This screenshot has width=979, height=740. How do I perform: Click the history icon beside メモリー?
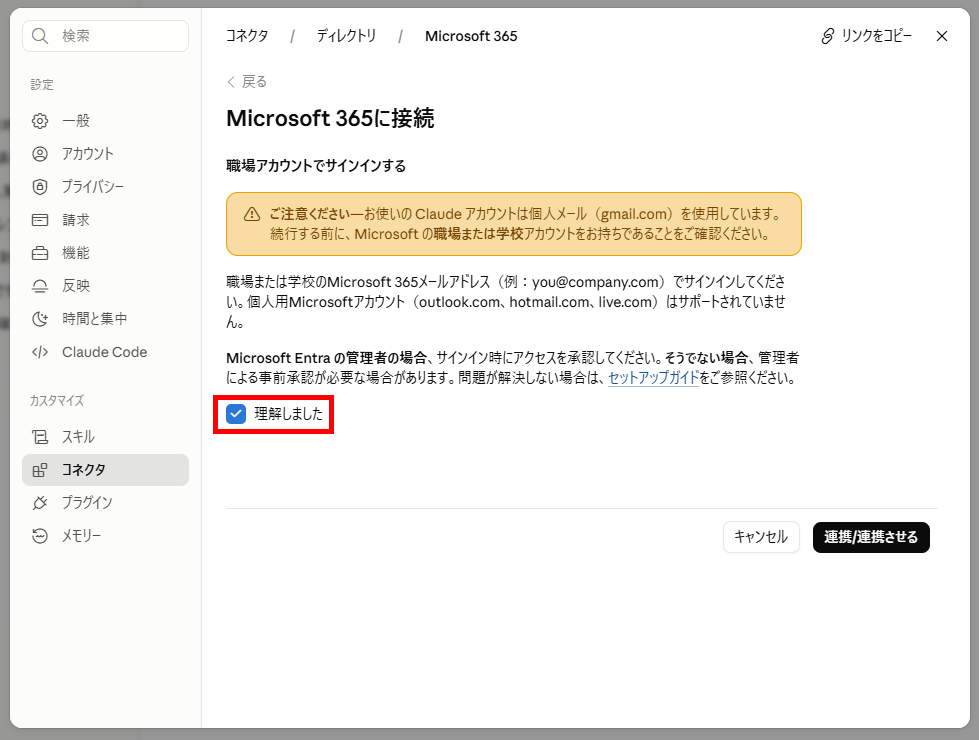(40, 536)
